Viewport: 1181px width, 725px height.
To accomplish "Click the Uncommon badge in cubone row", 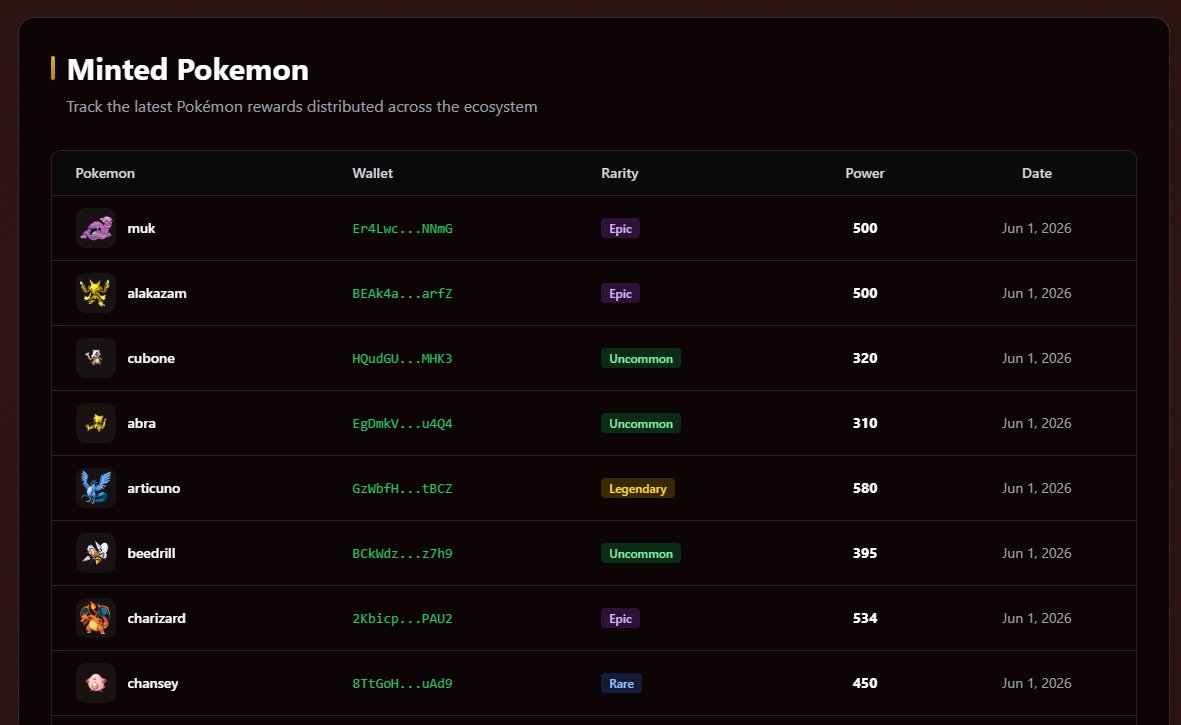I will 641,358.
